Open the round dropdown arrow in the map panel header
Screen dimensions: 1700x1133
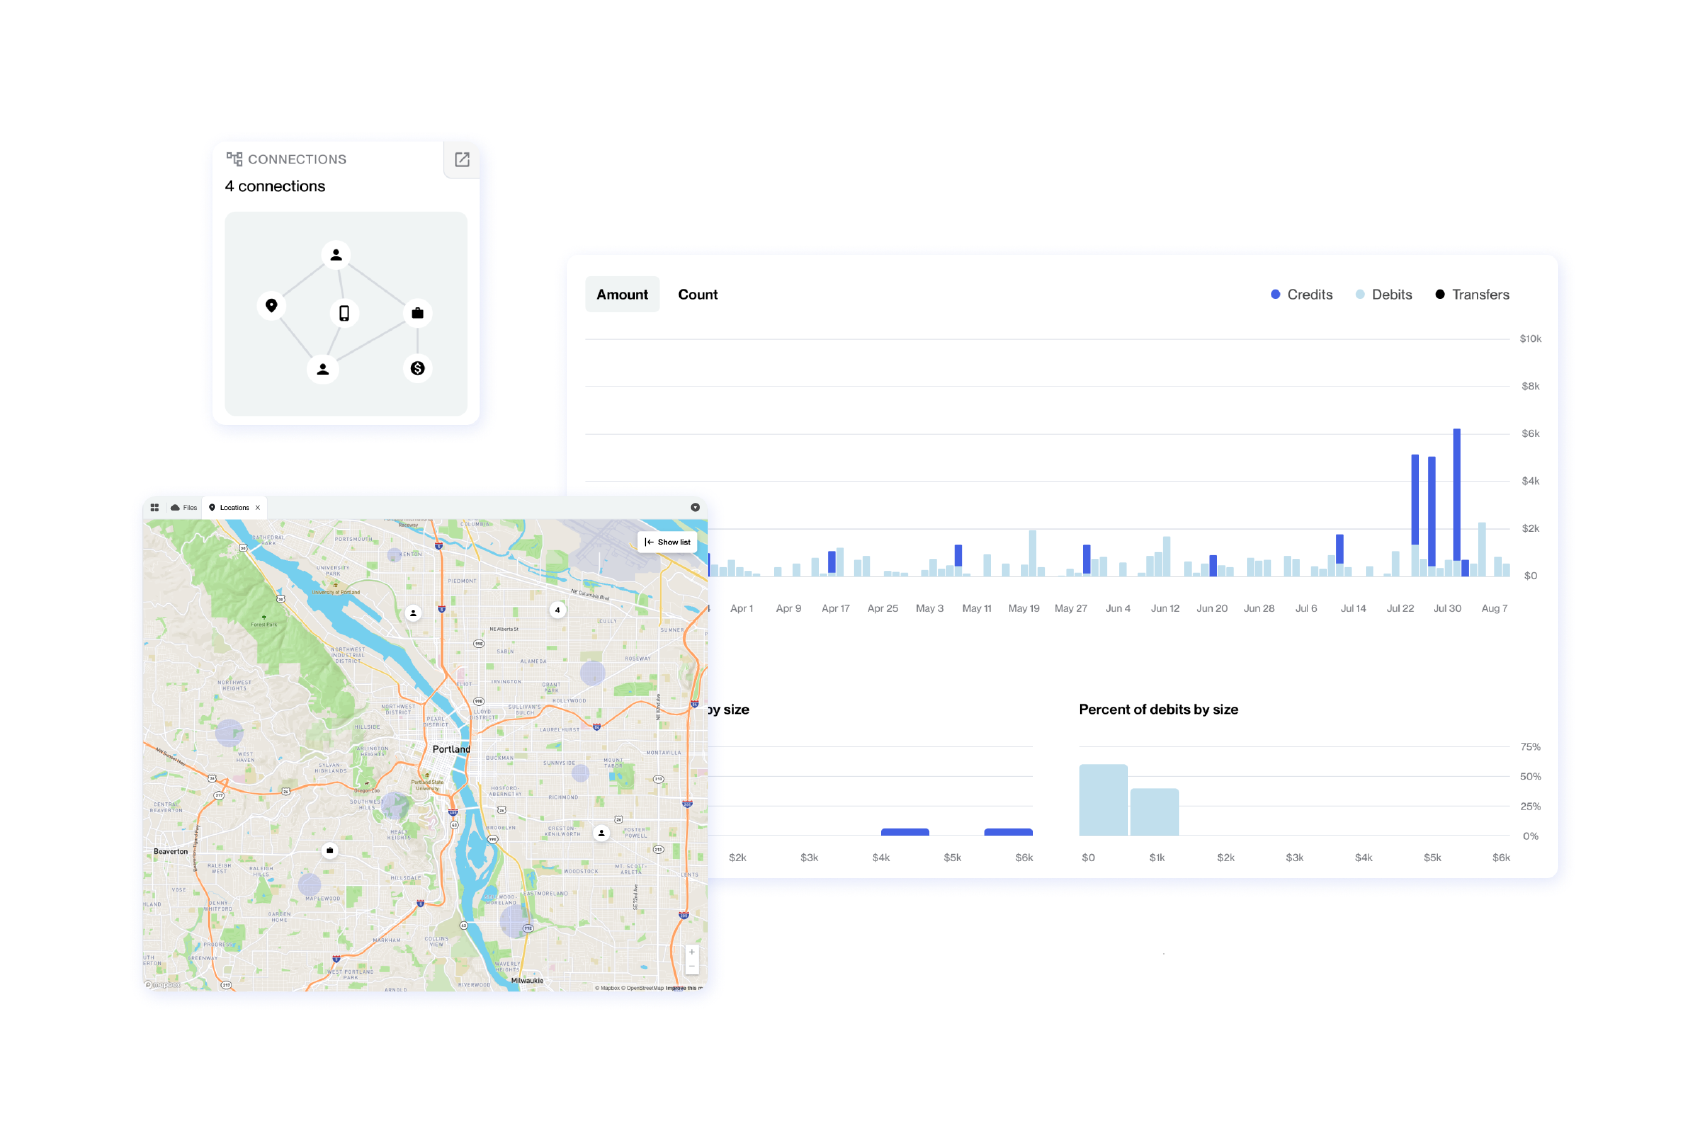point(695,508)
